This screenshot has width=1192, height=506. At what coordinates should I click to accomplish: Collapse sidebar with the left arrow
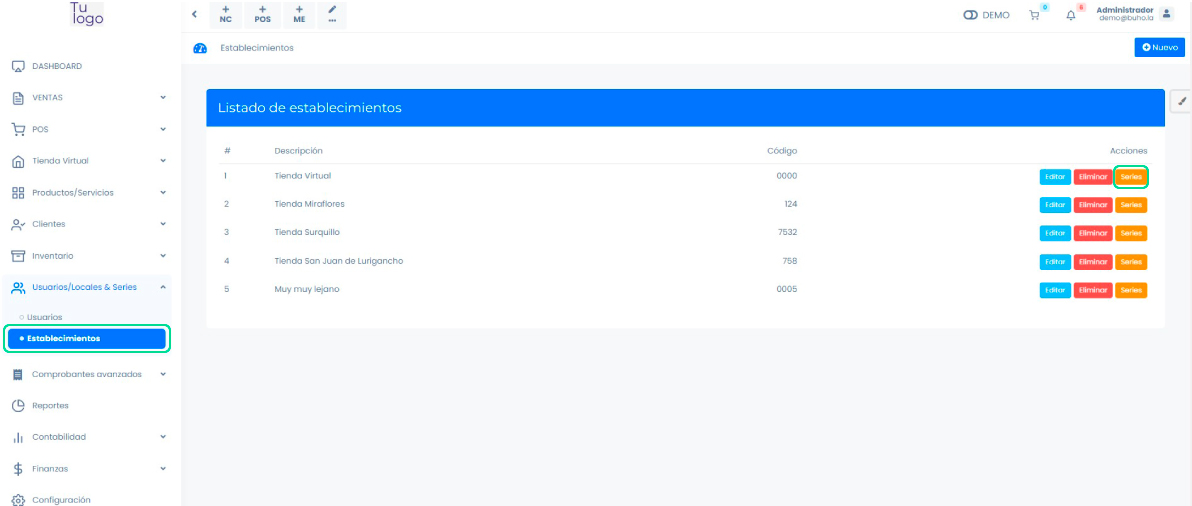(x=194, y=15)
